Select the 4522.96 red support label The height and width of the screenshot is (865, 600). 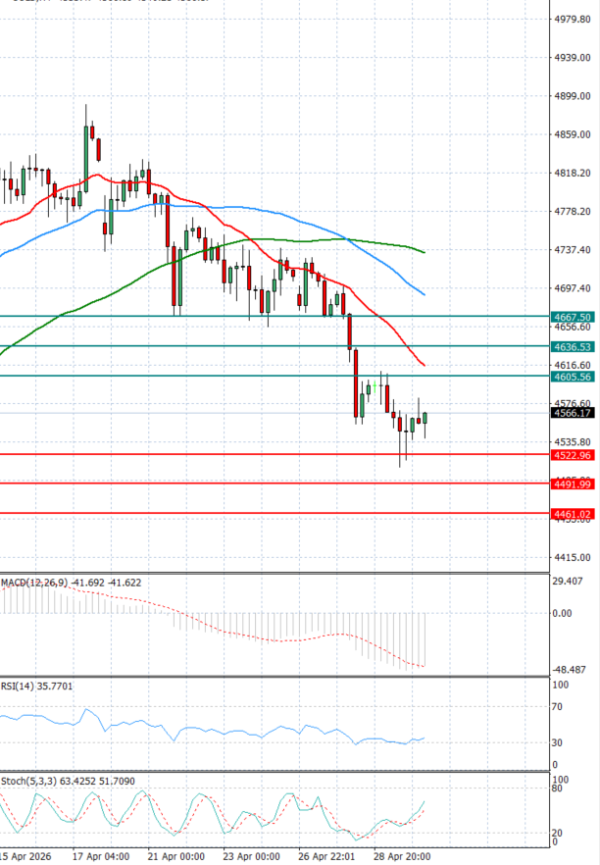pos(573,454)
